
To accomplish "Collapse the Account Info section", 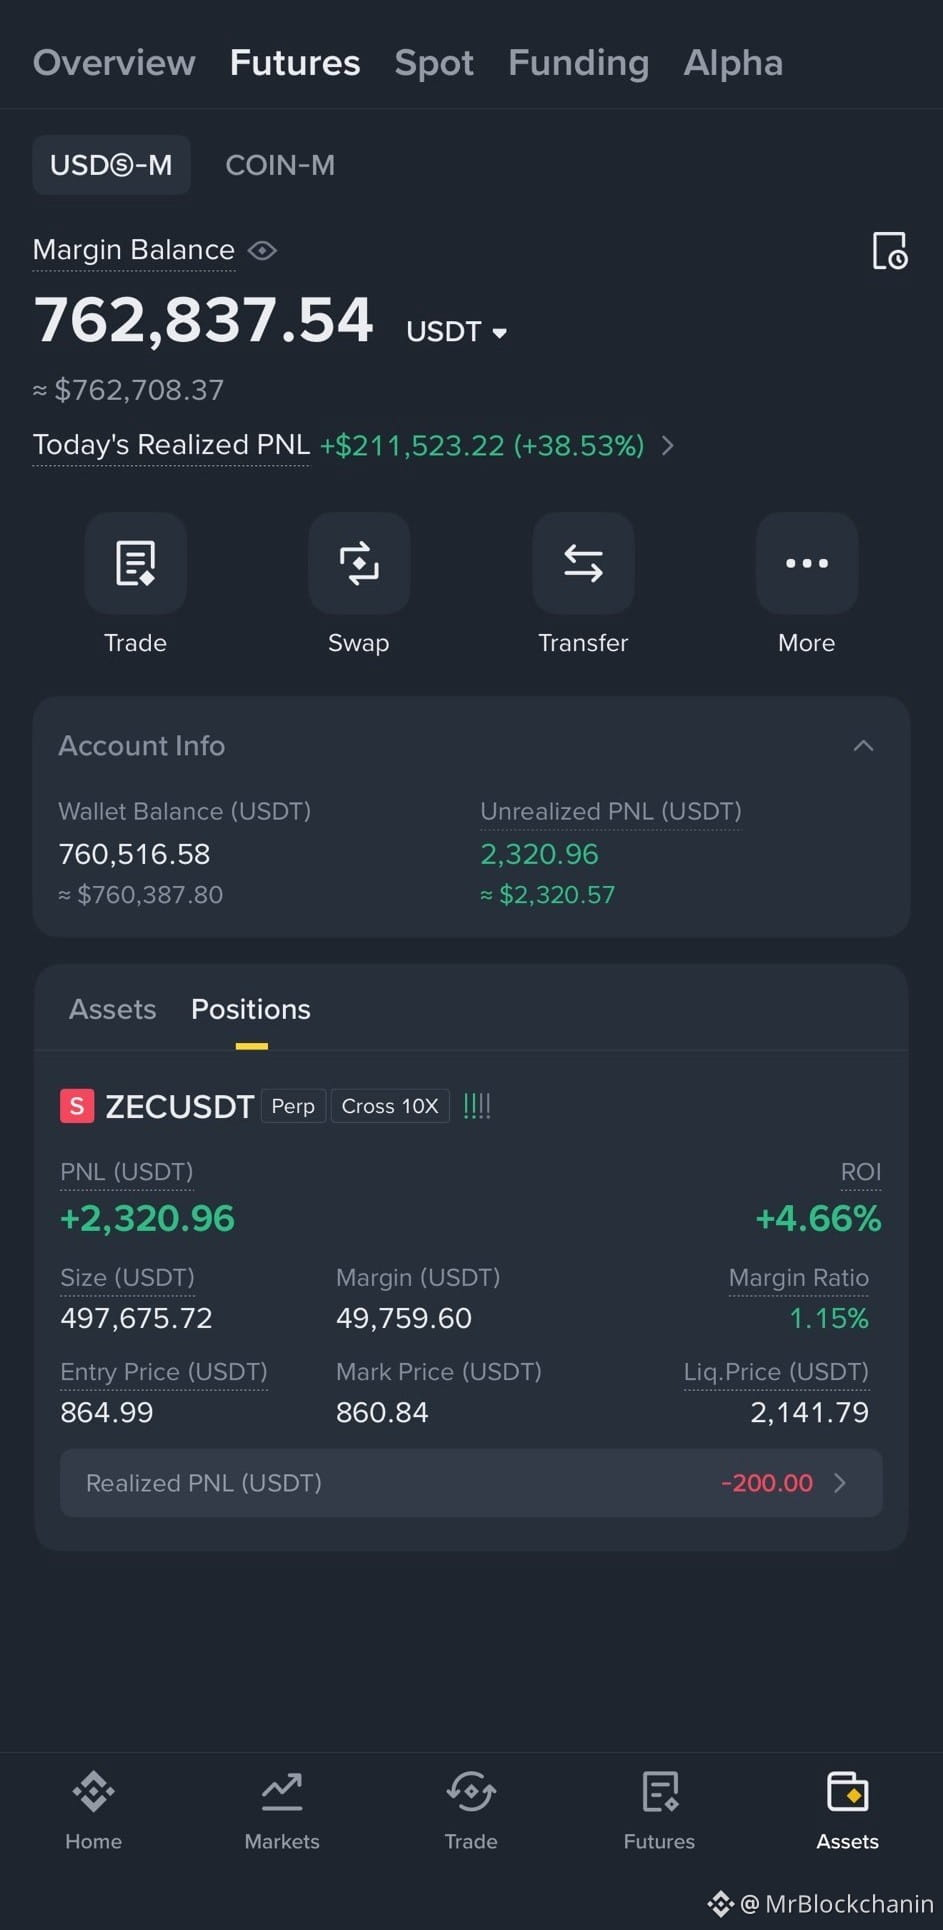I will 864,746.
